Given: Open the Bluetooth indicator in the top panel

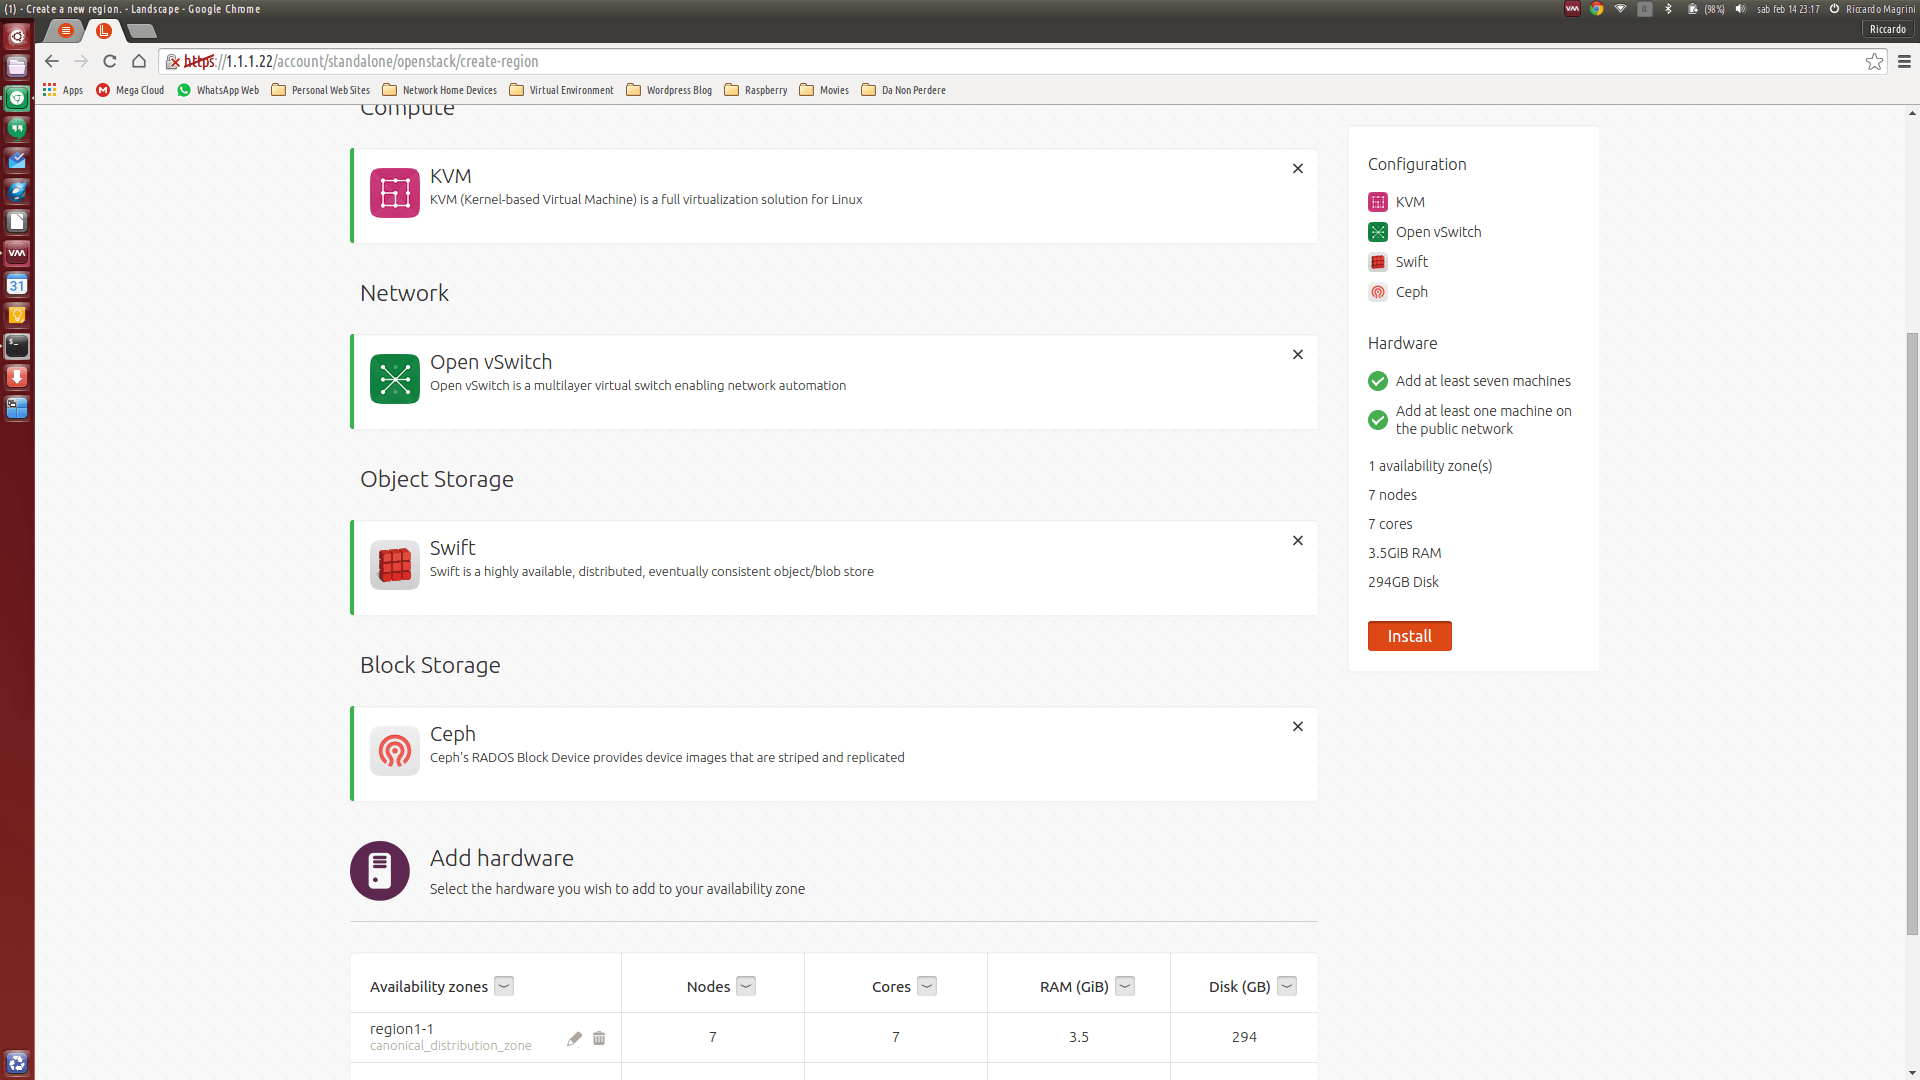Looking at the screenshot, I should coord(1668,9).
